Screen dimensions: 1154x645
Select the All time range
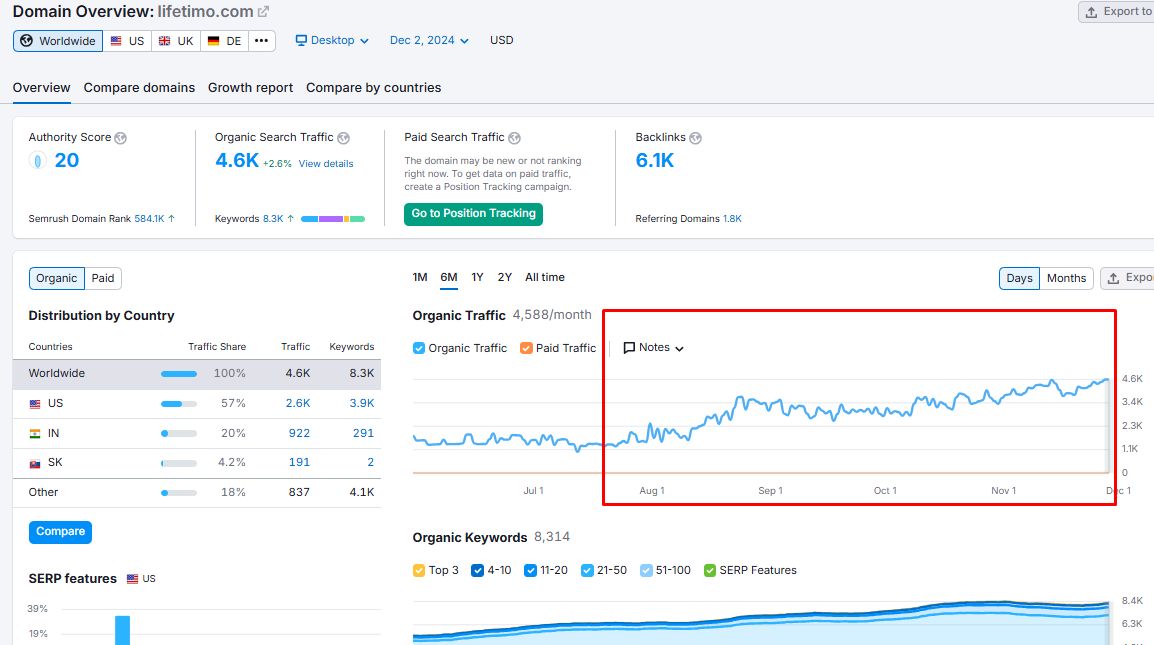coord(545,278)
